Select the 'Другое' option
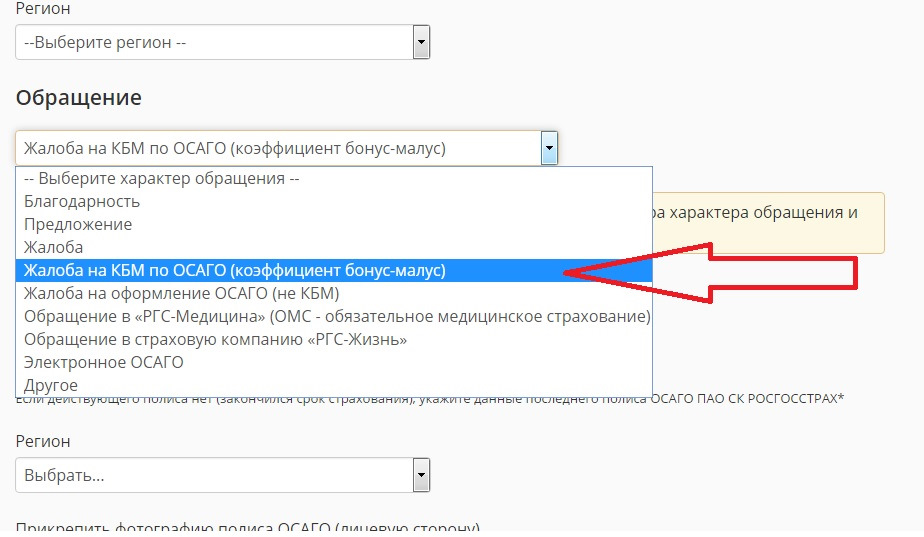 [334, 386]
